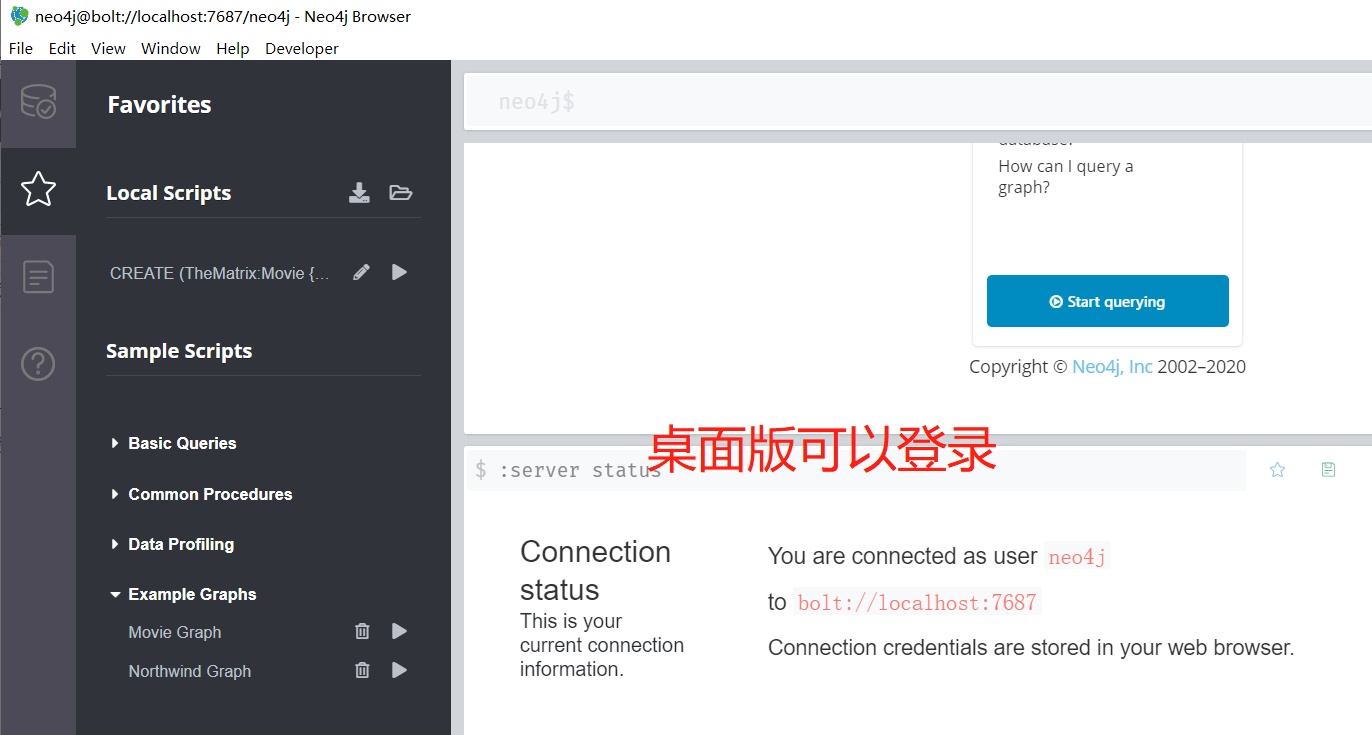
Task: Click the :server status command text
Action: click(580, 470)
